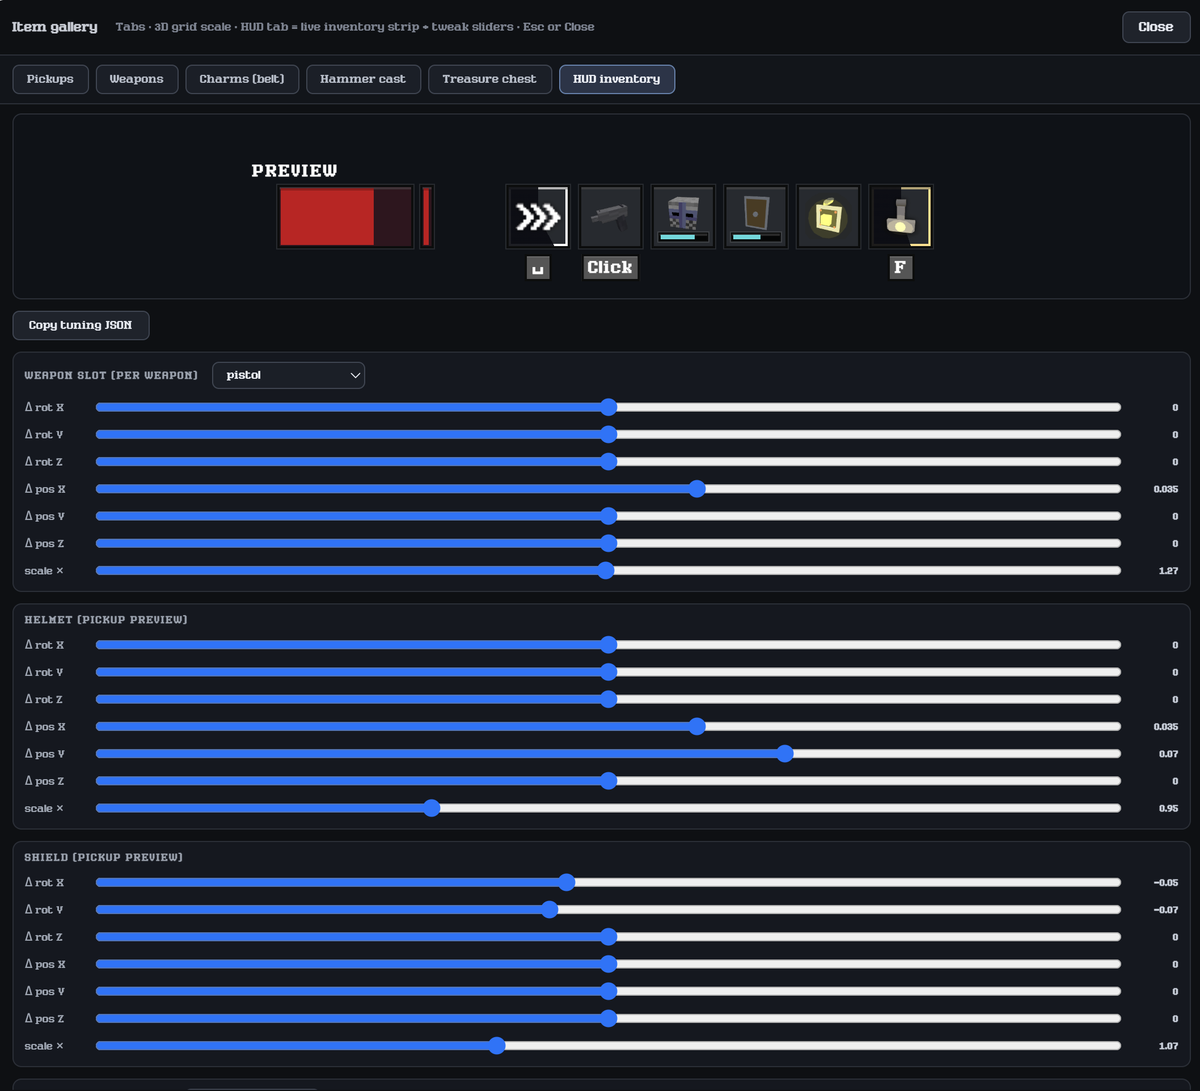
Task: Close the Item gallery
Action: tap(1155, 27)
